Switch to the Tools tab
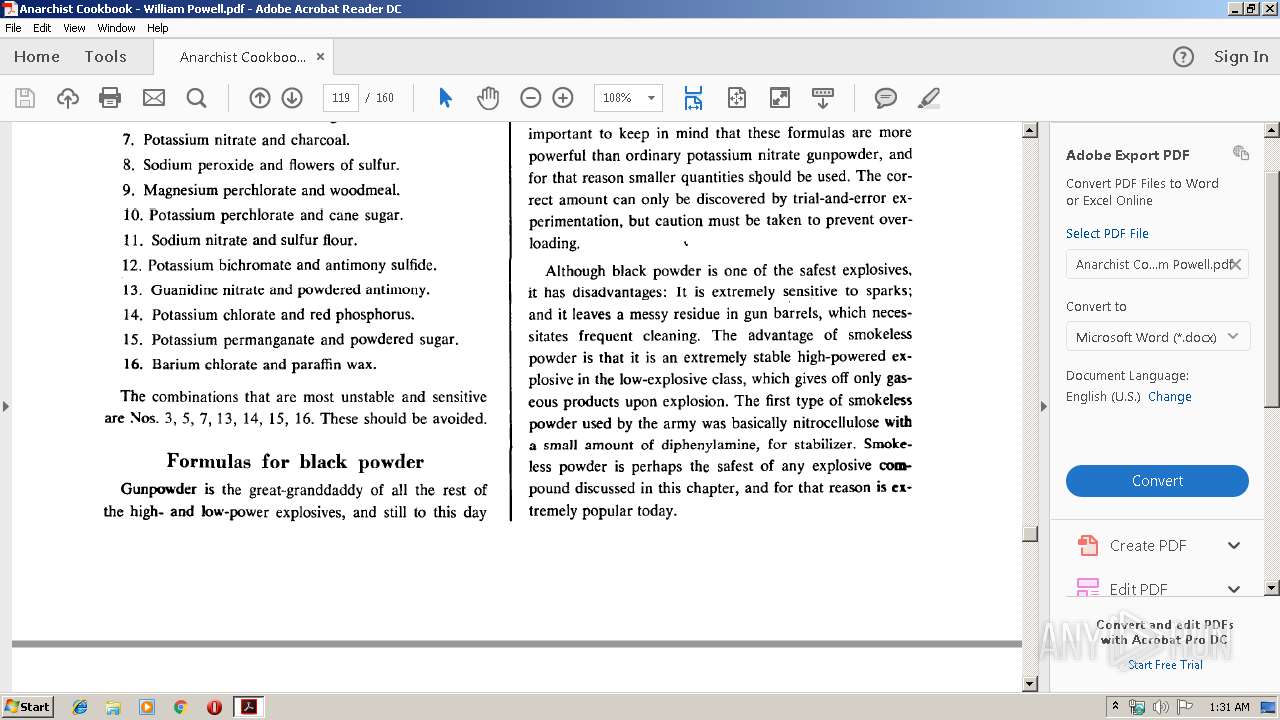Viewport: 1280px width, 720px height. 105,57
